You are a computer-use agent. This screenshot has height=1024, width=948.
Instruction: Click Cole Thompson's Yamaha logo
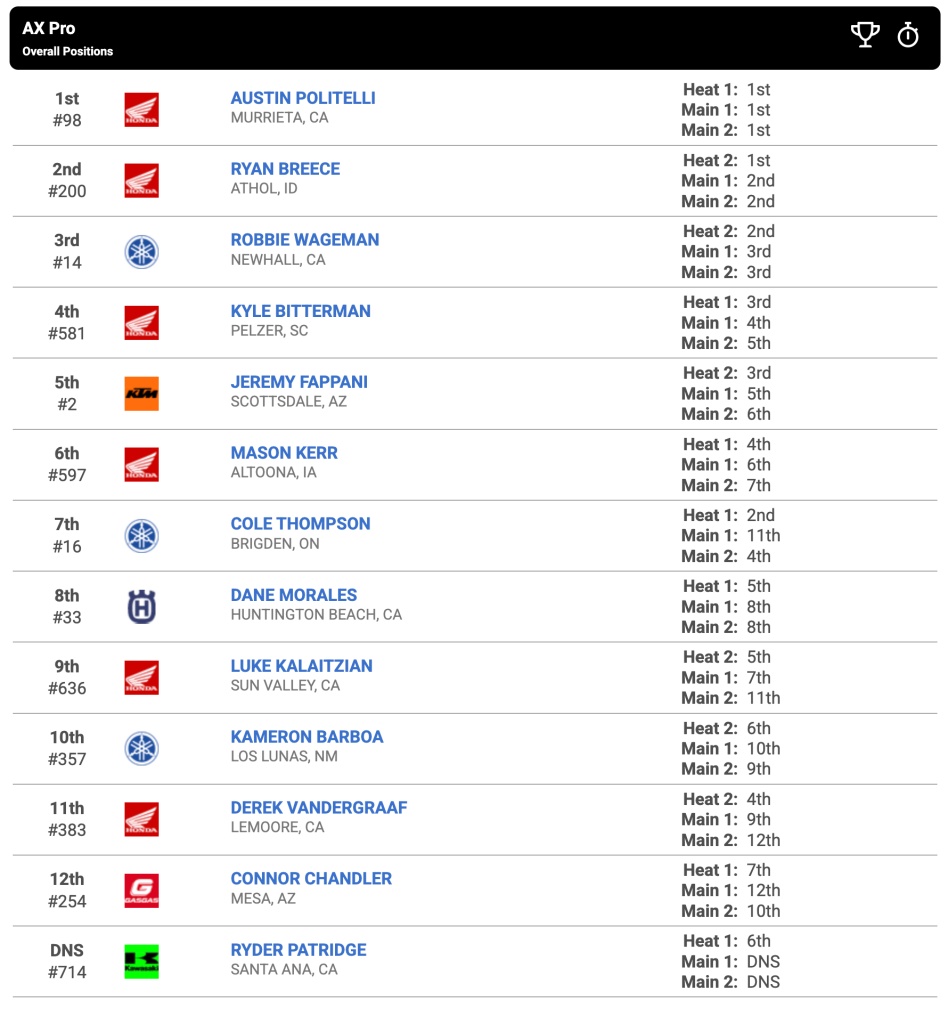click(142, 536)
